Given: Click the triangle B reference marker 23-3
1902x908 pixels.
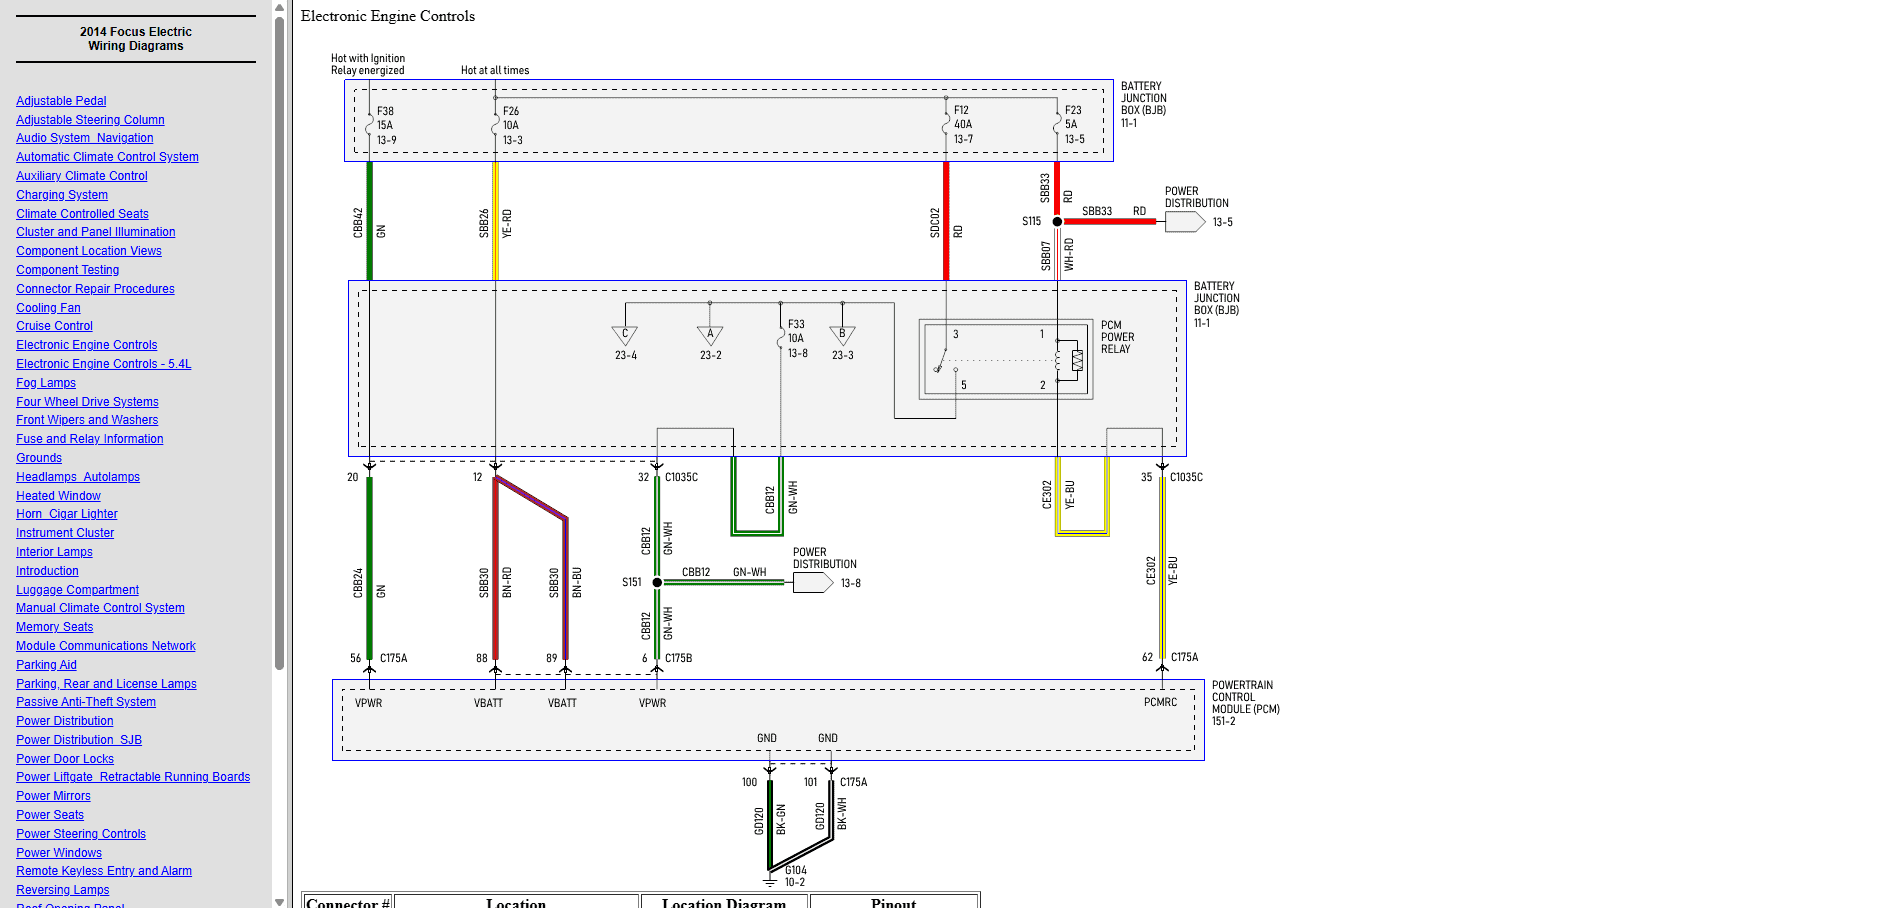Looking at the screenshot, I should pyautogui.click(x=842, y=335).
